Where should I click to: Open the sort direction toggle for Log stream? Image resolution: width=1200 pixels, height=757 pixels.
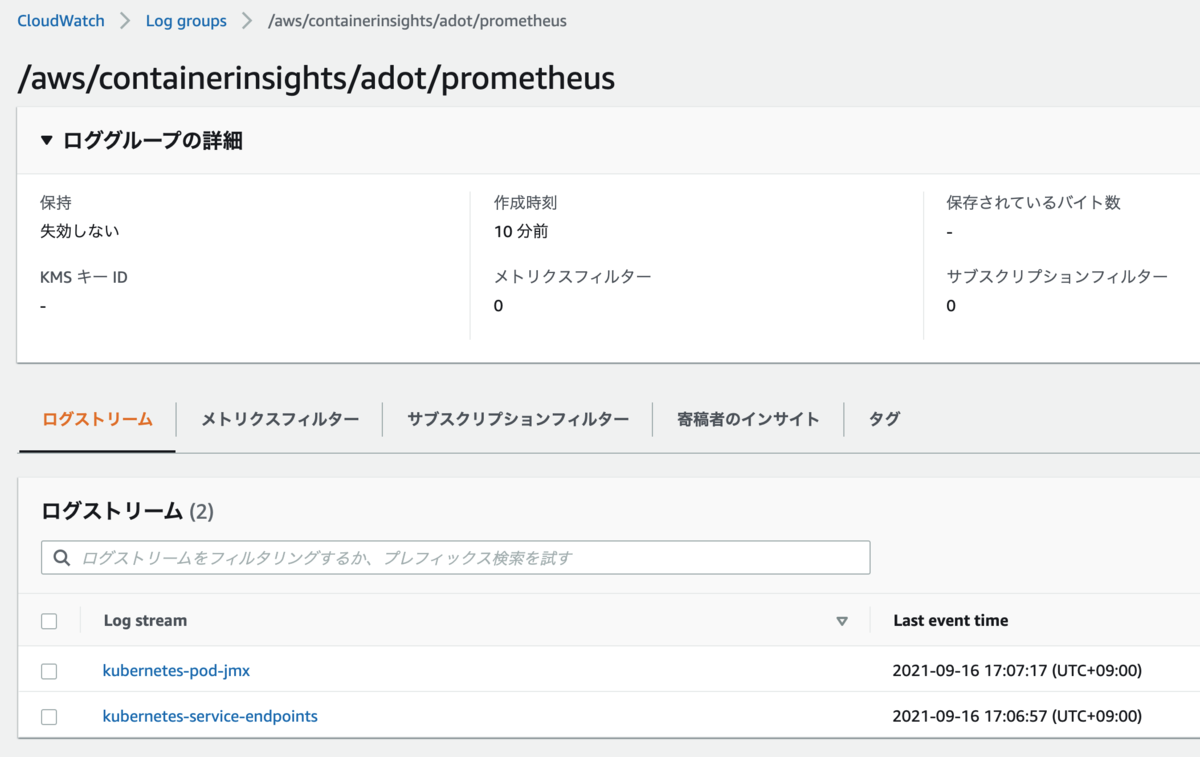tap(843, 620)
